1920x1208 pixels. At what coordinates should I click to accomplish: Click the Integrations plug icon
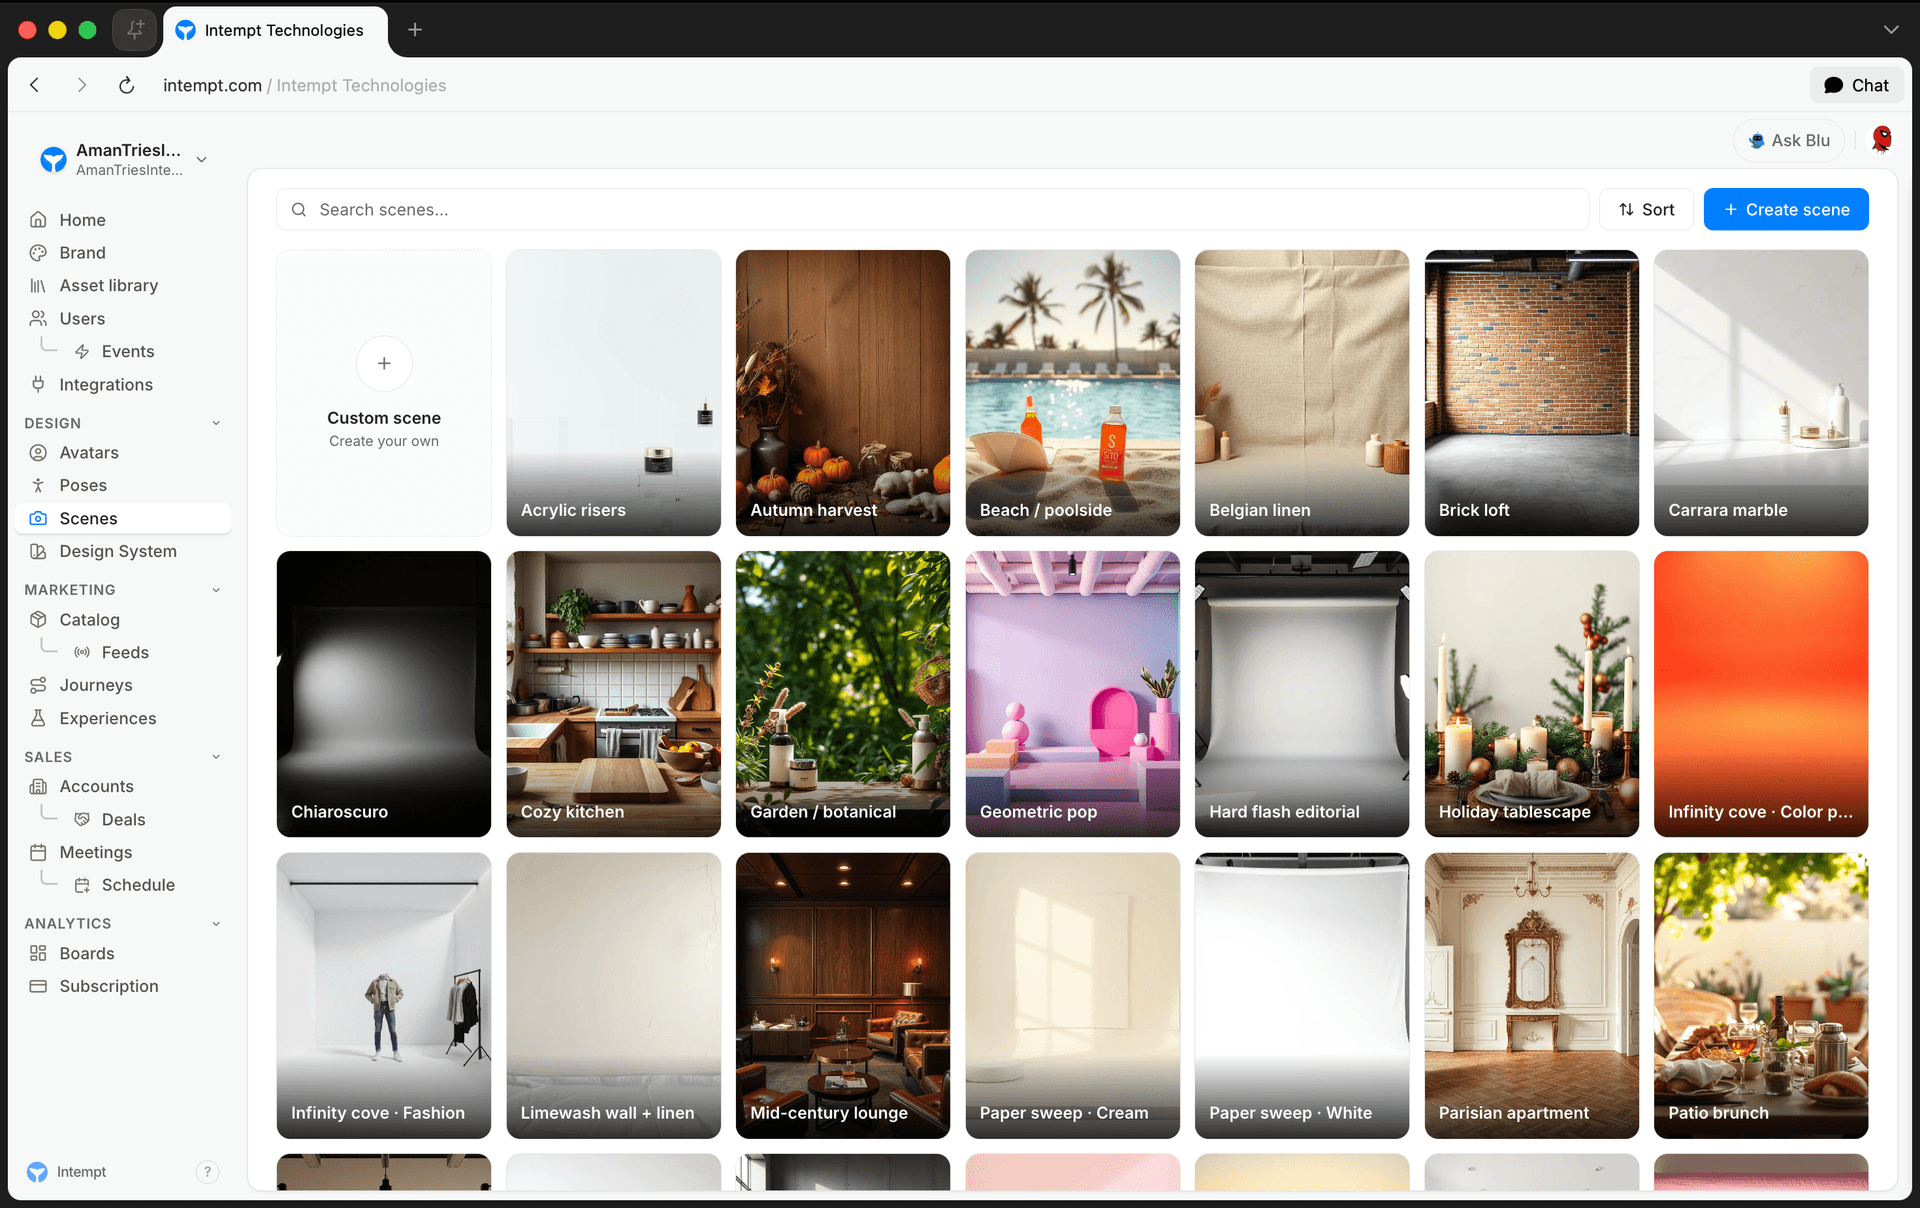click(x=38, y=385)
